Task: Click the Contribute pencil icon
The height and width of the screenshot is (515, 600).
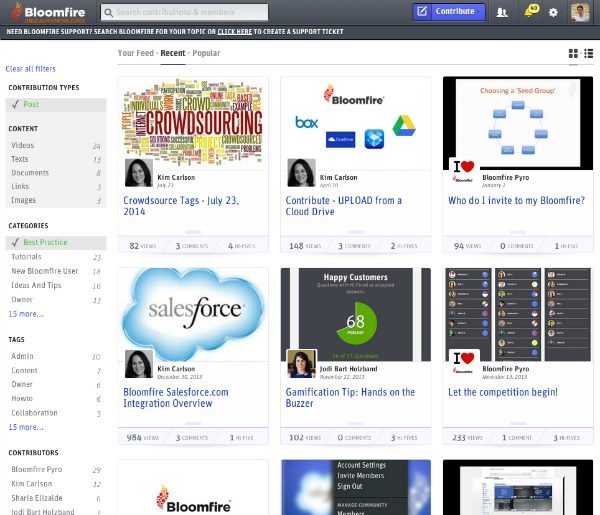Action: click(x=422, y=11)
